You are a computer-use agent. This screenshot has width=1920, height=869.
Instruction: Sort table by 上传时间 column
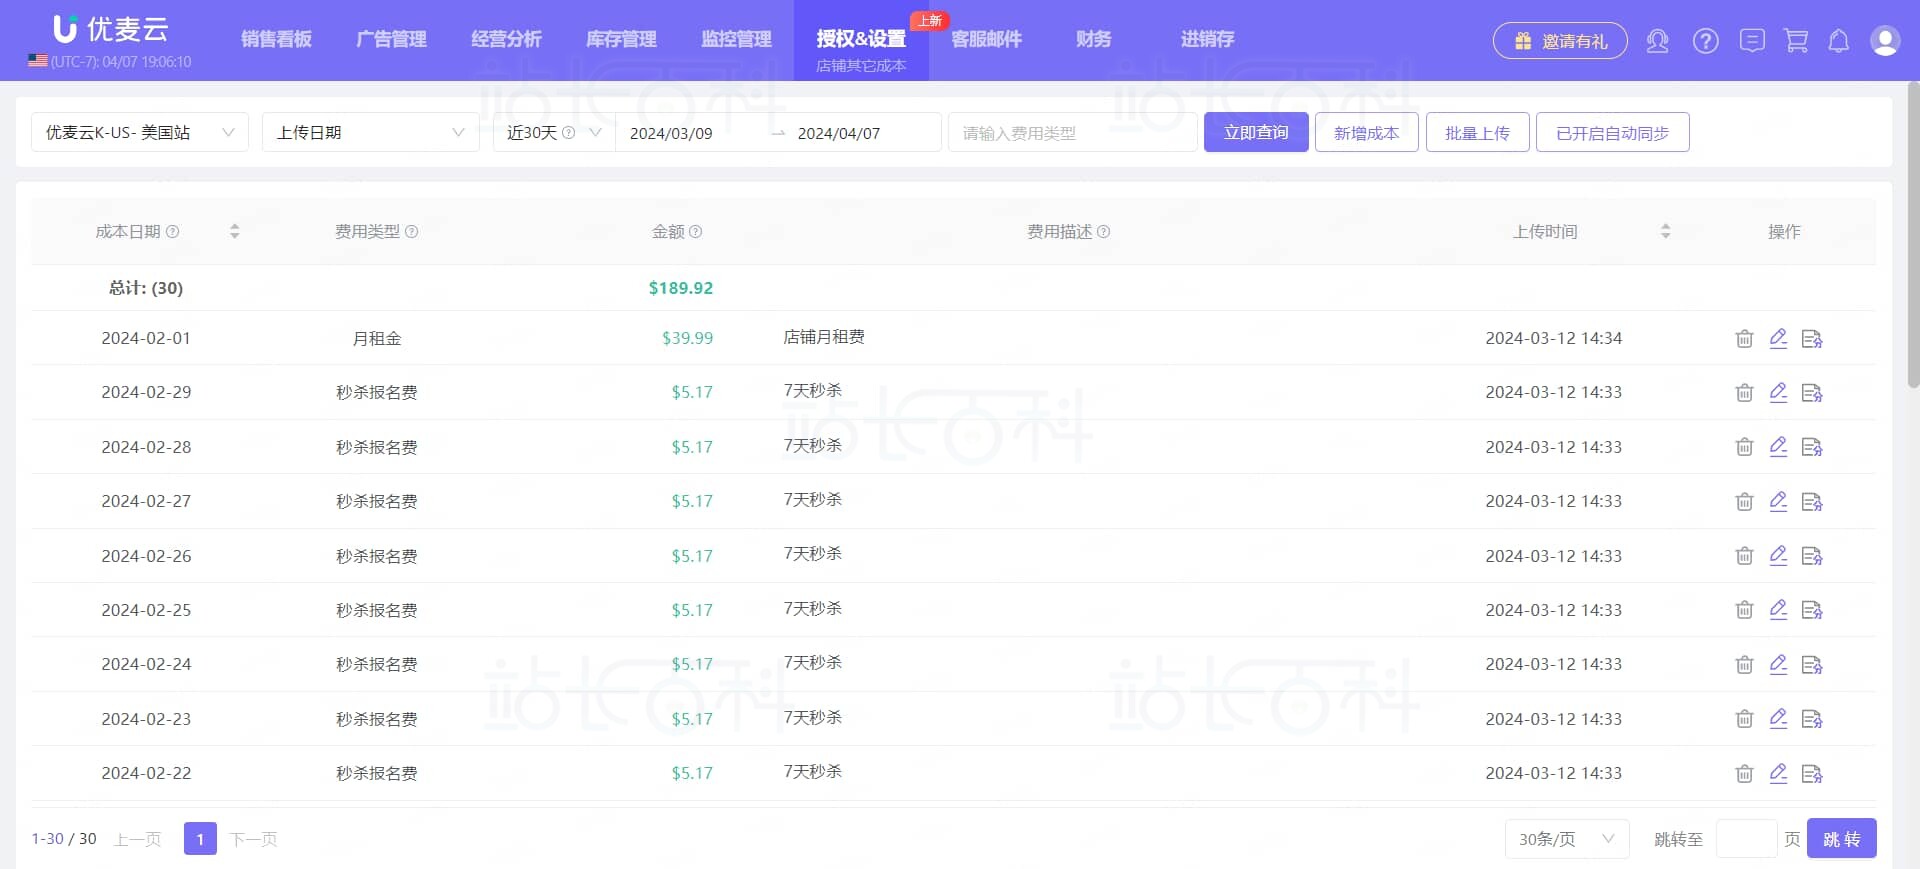coord(1665,231)
